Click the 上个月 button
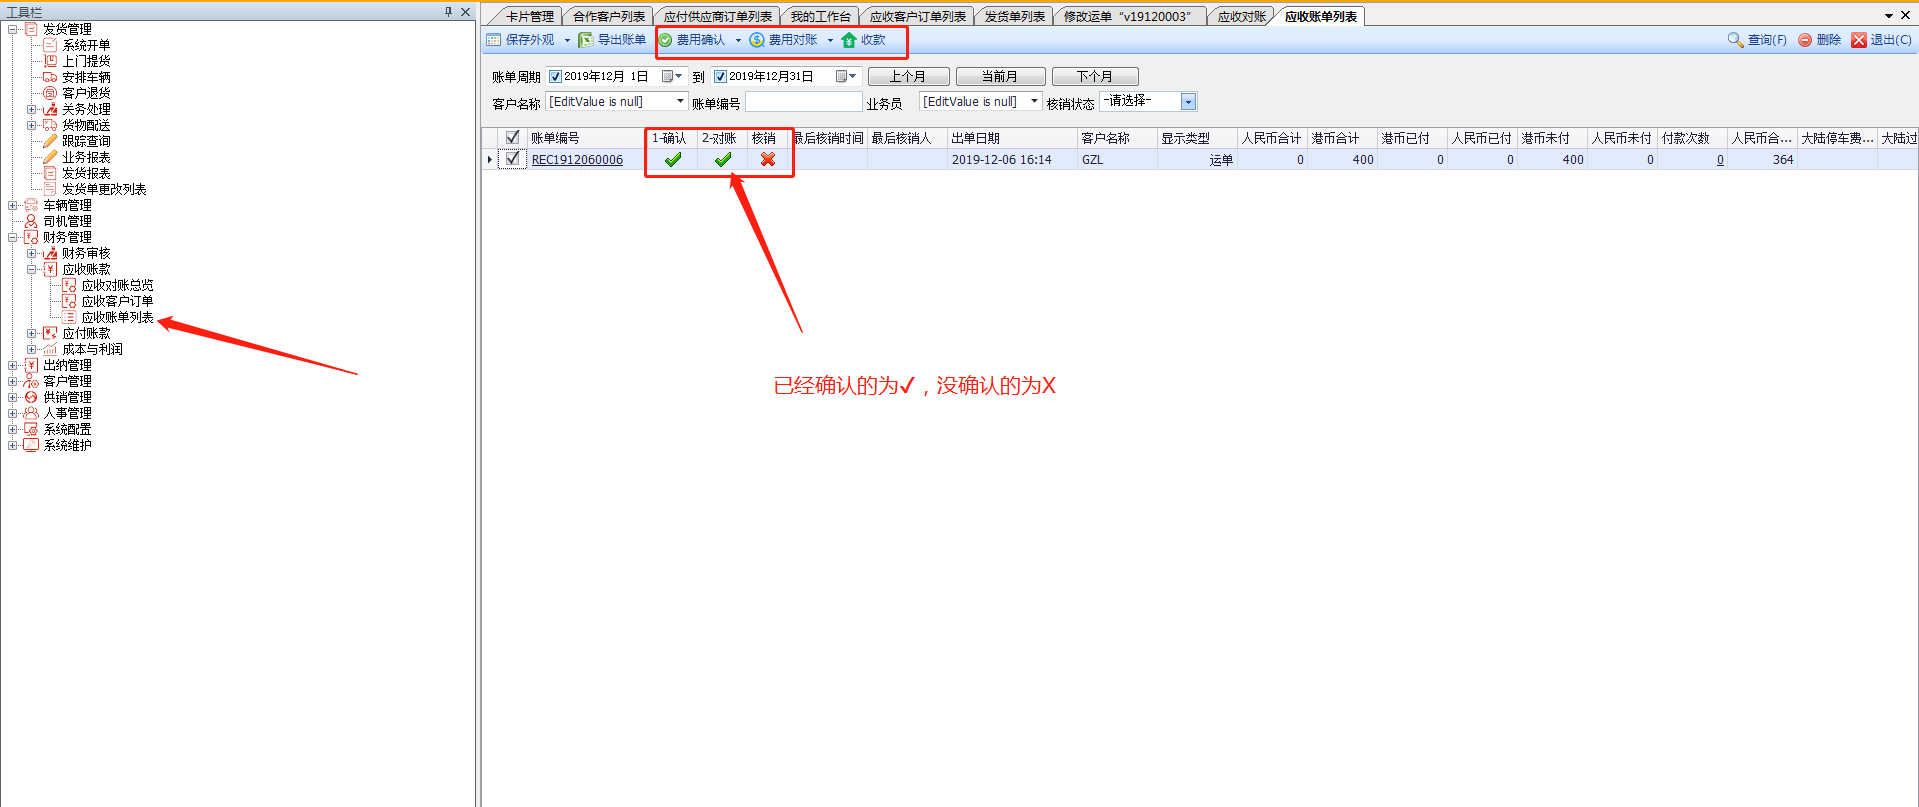The height and width of the screenshot is (807, 1919). (908, 77)
